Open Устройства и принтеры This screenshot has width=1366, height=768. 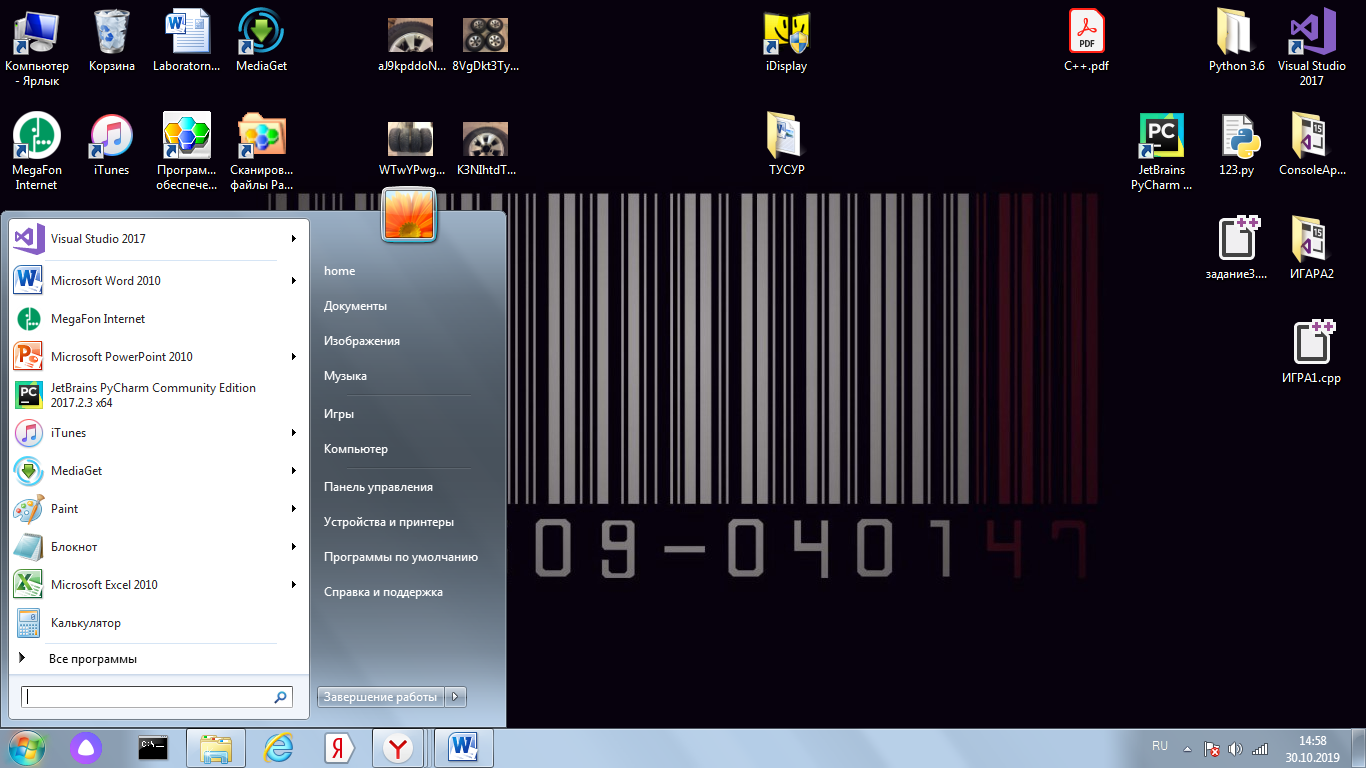(x=389, y=522)
